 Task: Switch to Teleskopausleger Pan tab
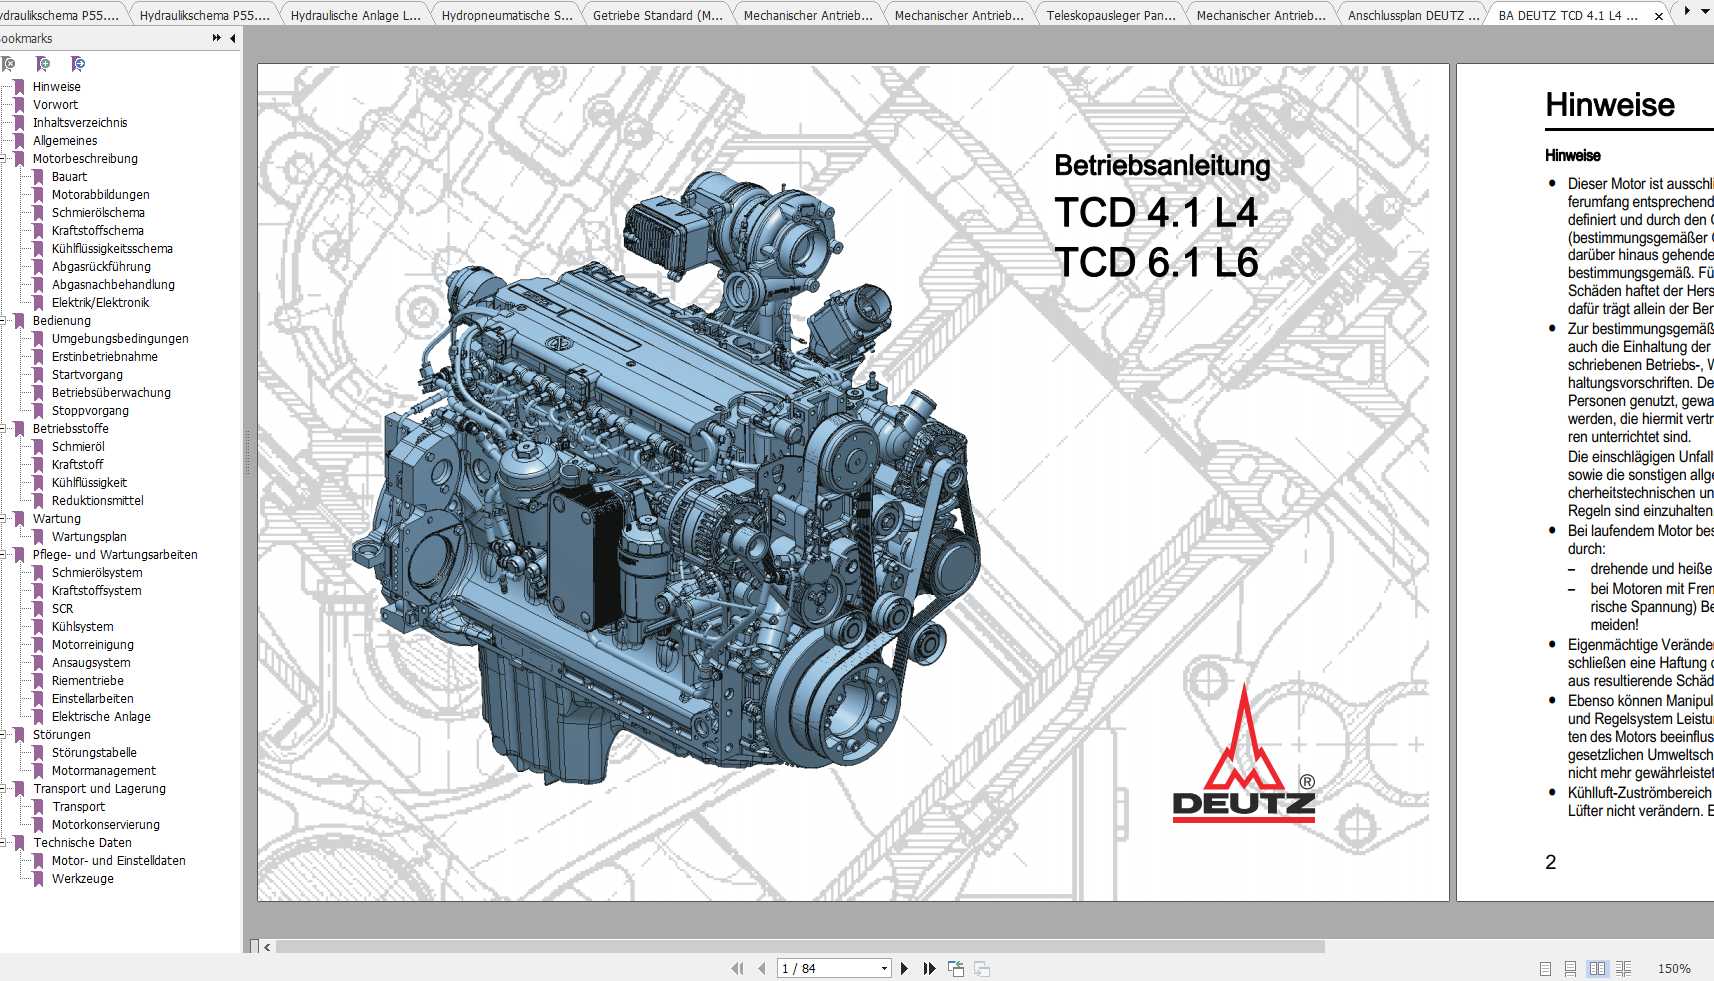1111,15
